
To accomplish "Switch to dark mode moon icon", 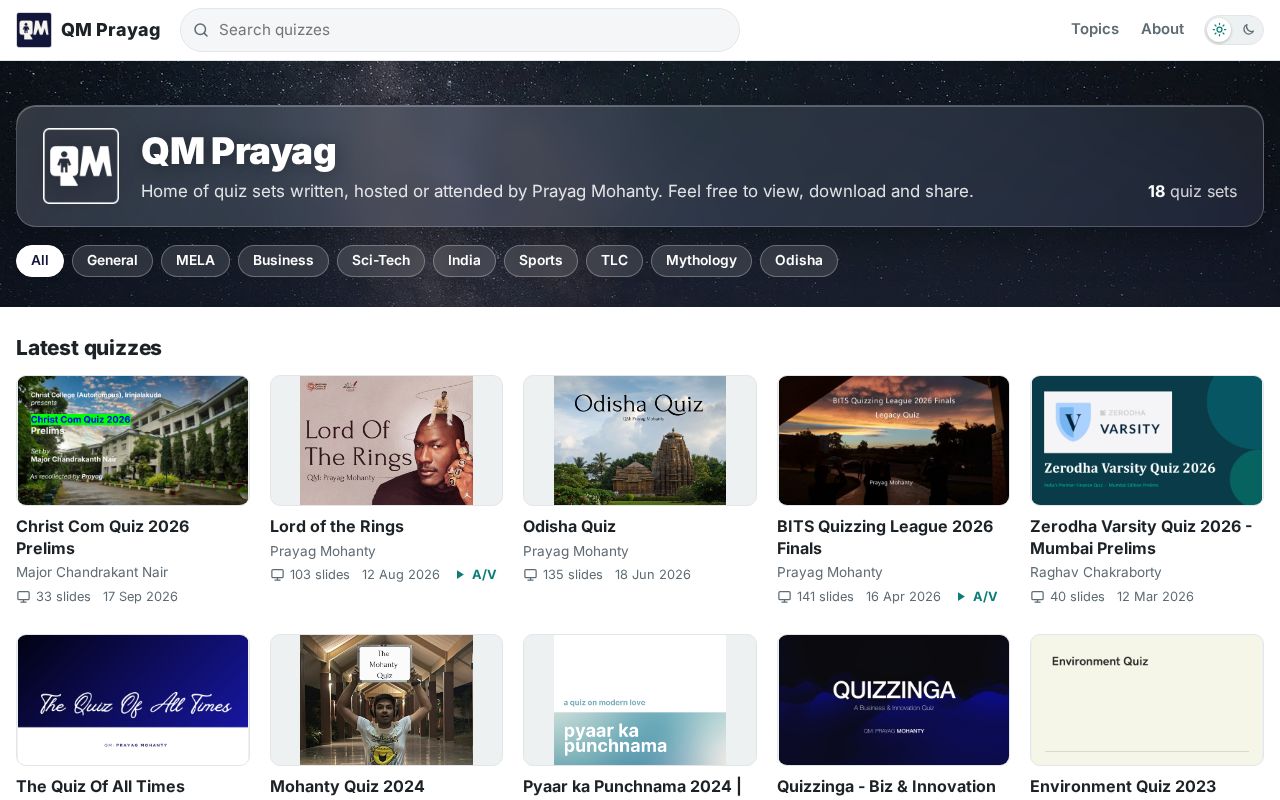I will point(1249,30).
